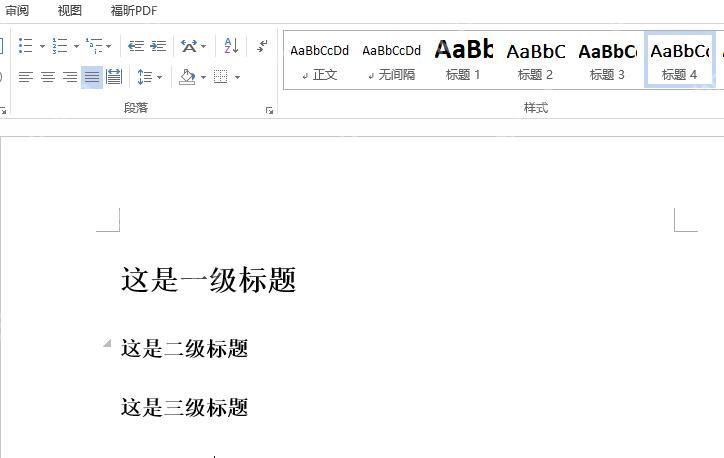Align text right
Image resolution: width=724 pixels, height=458 pixels.
(70, 77)
